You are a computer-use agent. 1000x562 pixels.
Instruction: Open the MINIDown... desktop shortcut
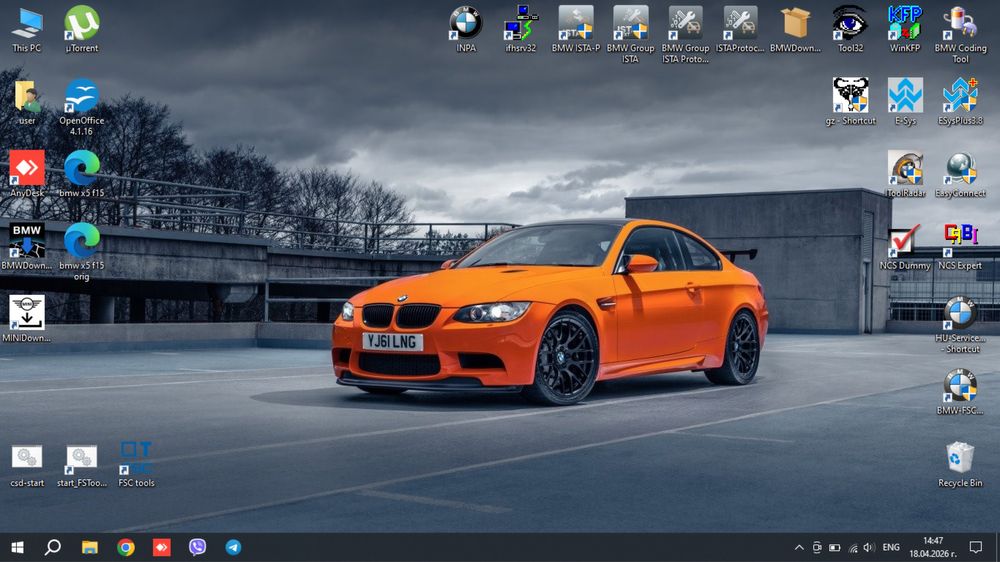[27, 319]
